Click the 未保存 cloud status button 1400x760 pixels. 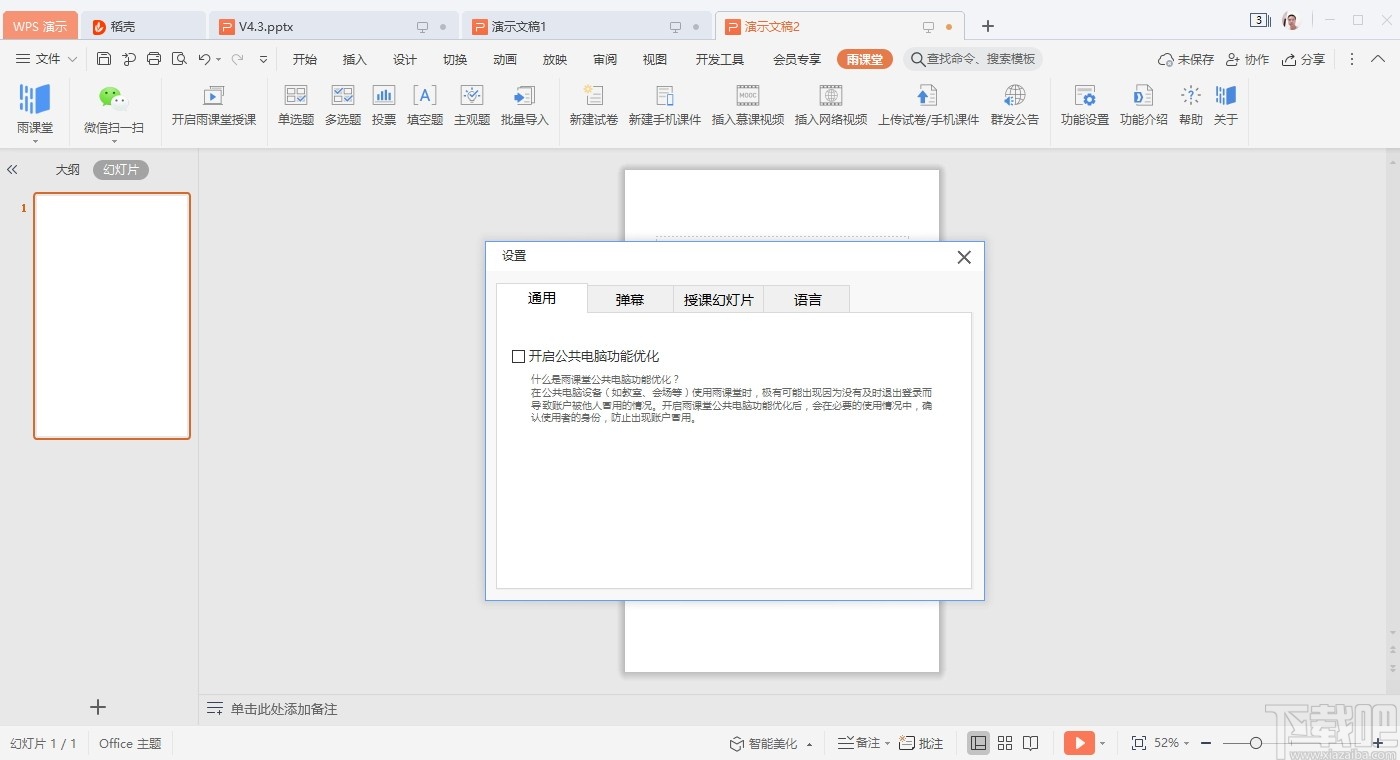tap(1186, 59)
